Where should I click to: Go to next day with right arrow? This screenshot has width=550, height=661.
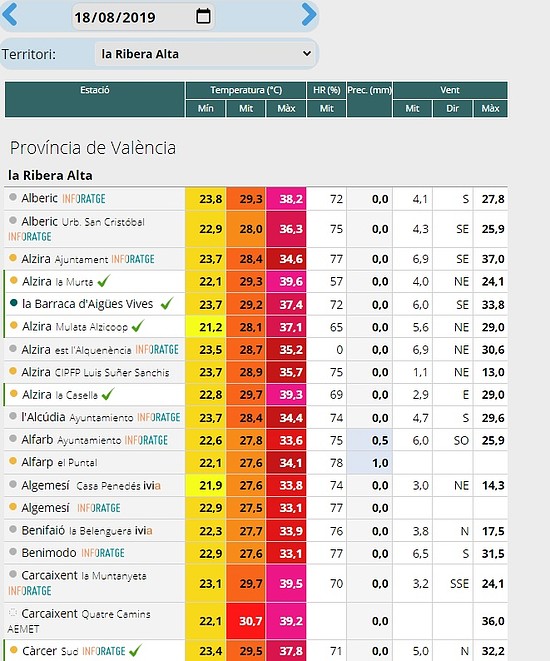309,15
